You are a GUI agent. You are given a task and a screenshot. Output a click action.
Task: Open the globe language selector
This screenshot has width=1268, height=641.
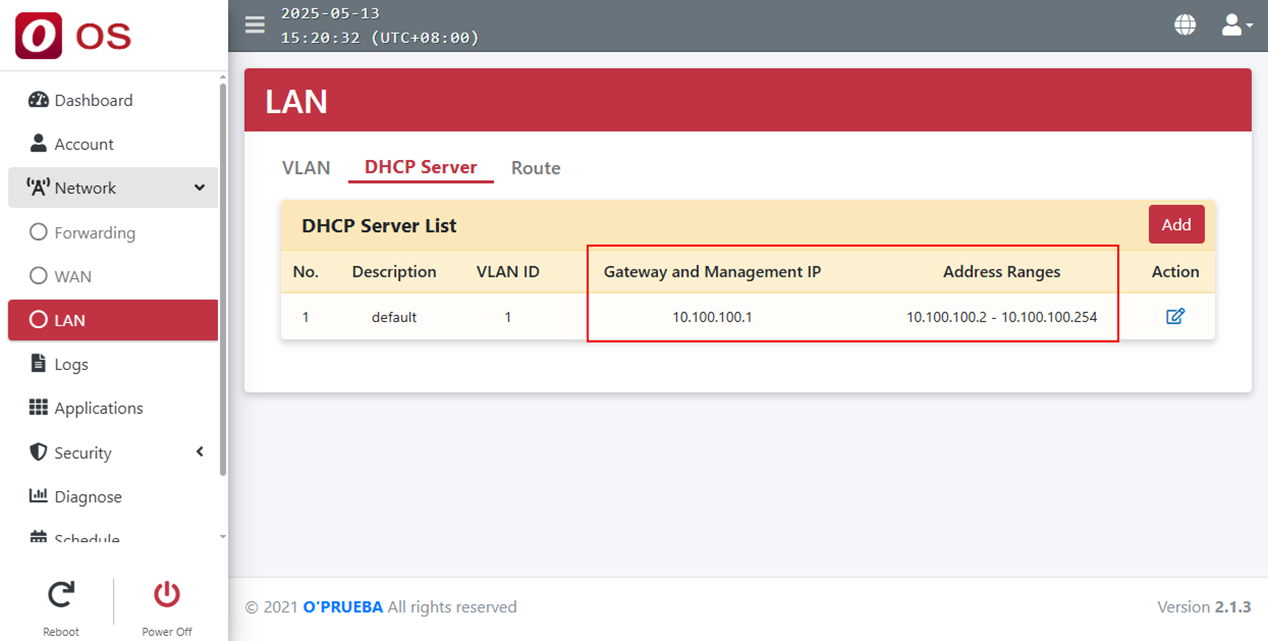1185,25
